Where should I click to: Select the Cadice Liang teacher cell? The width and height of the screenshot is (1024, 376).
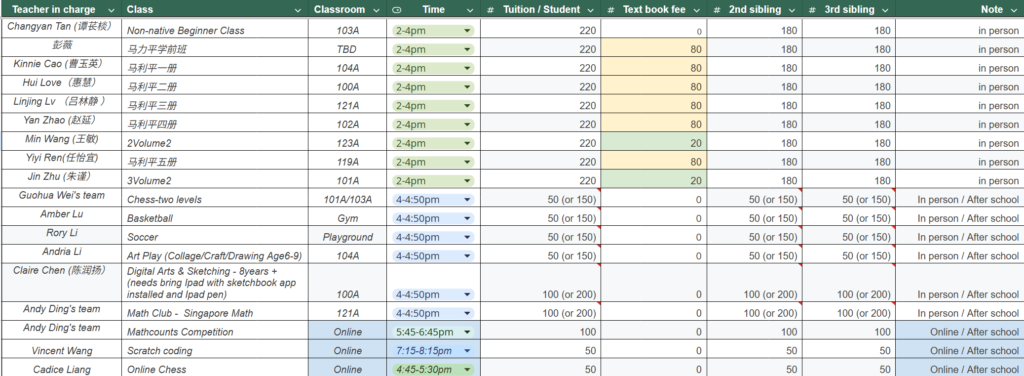point(61,368)
